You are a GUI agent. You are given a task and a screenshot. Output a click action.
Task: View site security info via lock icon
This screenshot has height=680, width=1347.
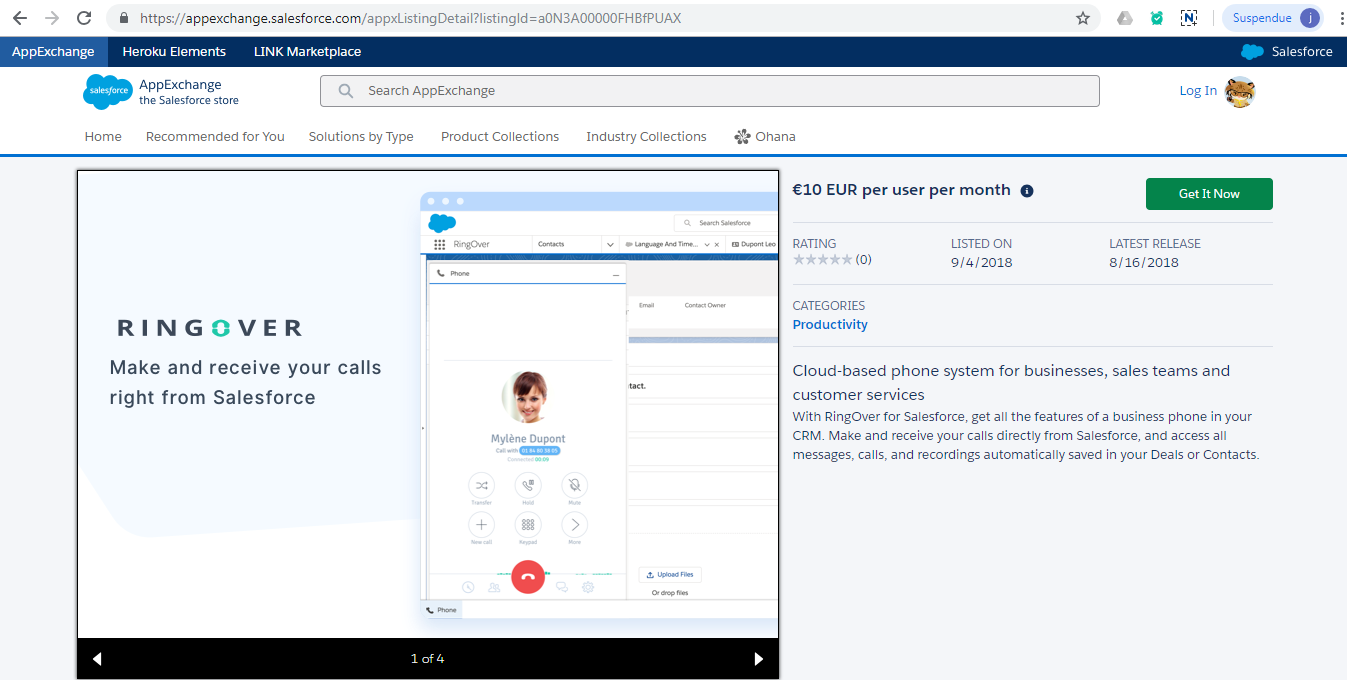[x=124, y=18]
